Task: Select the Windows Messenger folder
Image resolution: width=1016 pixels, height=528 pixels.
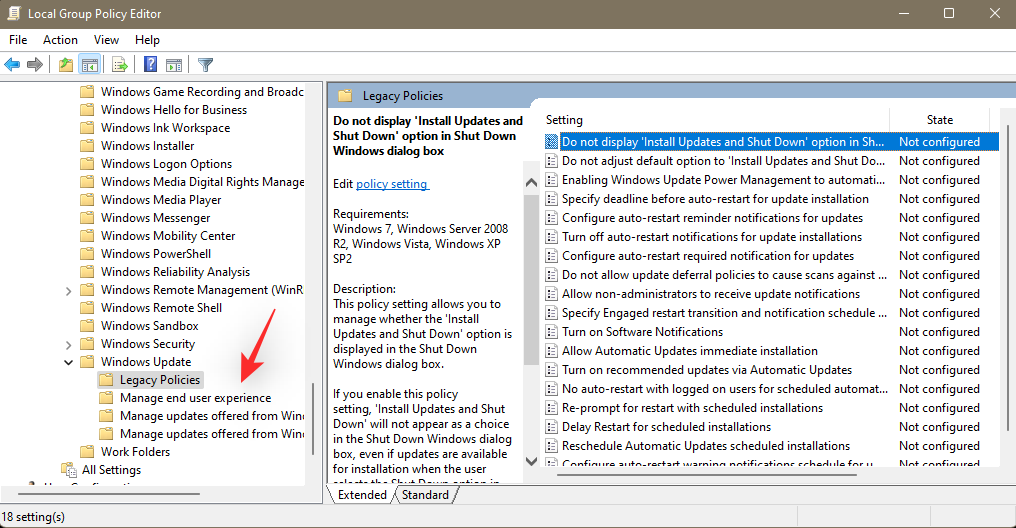Action: (156, 218)
